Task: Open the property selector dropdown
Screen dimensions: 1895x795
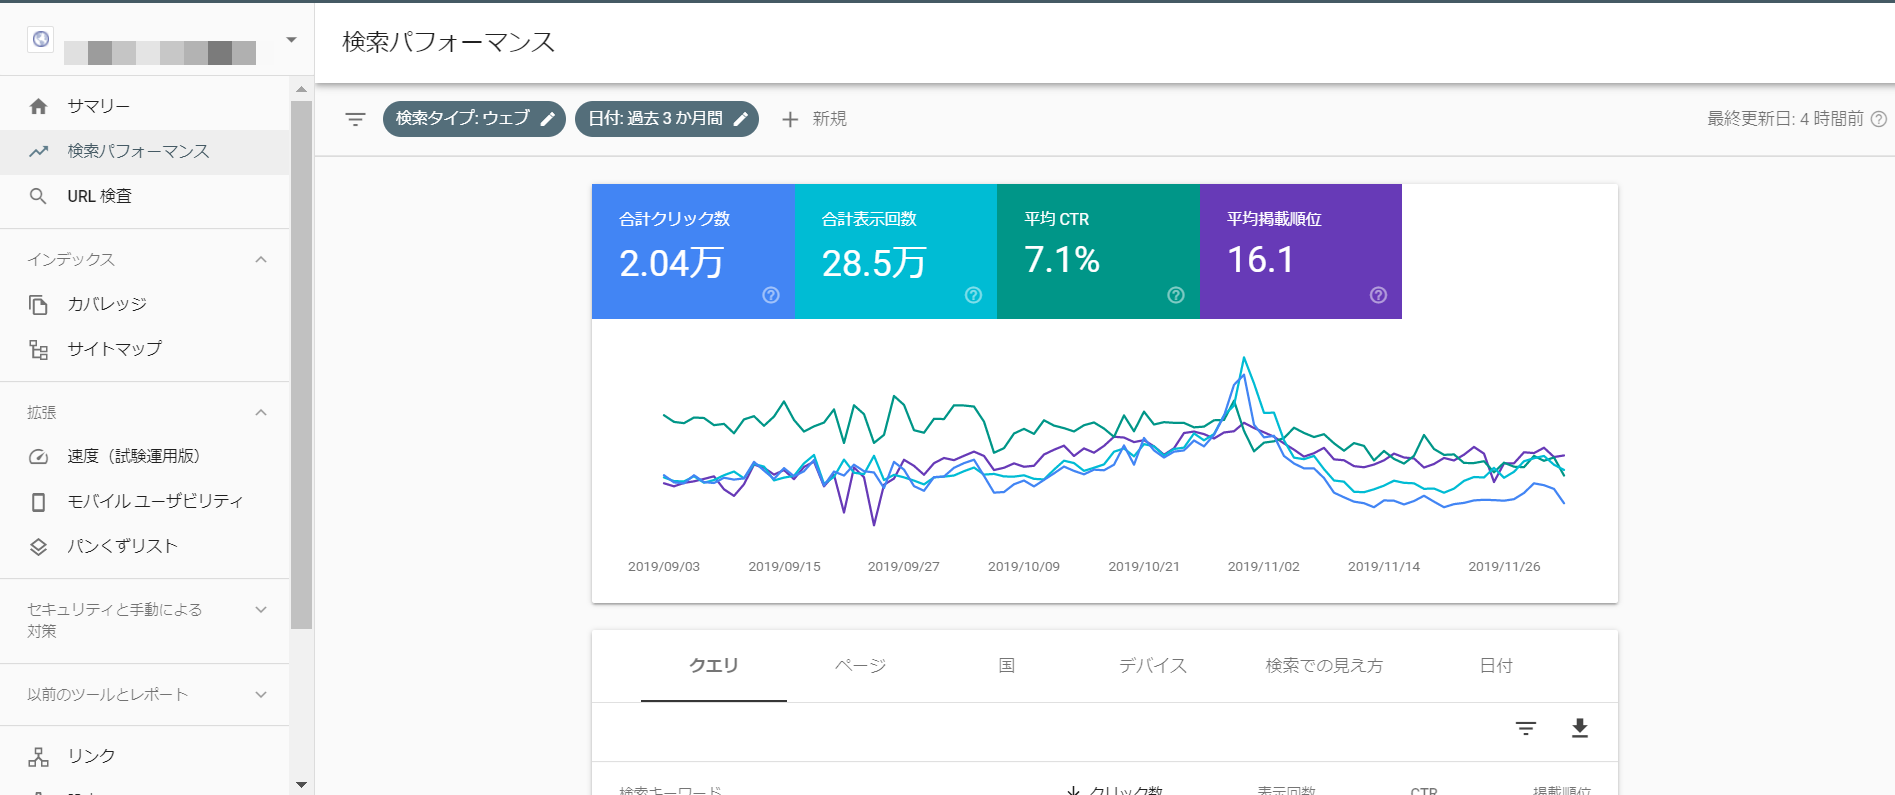Action: [x=291, y=41]
